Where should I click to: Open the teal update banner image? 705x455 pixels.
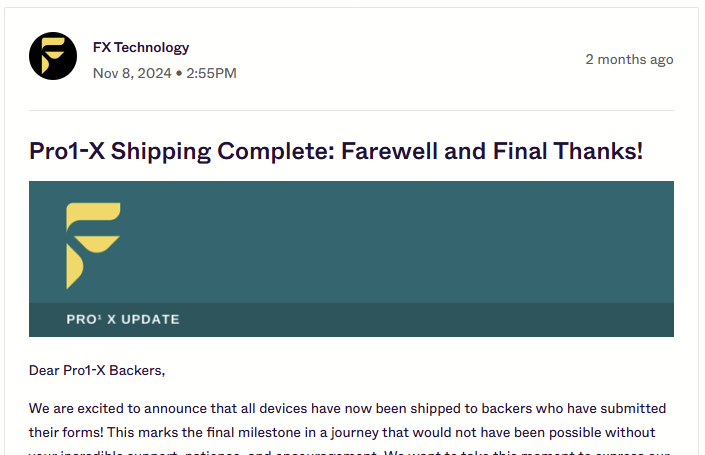pos(400,240)
